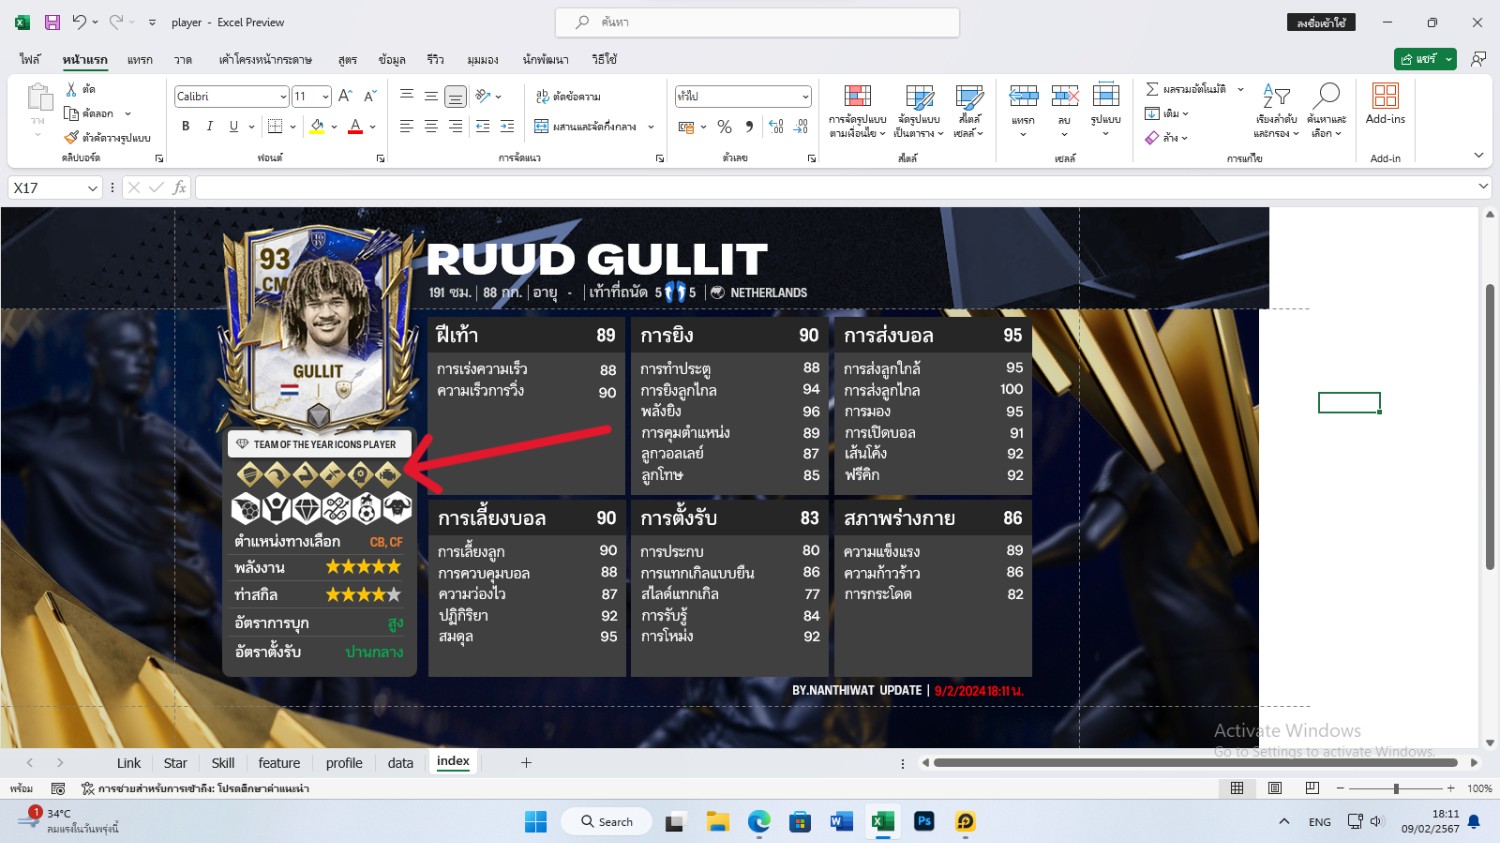Open Cell Styles dropdown
The image size is (1500, 843).
coord(968,111)
